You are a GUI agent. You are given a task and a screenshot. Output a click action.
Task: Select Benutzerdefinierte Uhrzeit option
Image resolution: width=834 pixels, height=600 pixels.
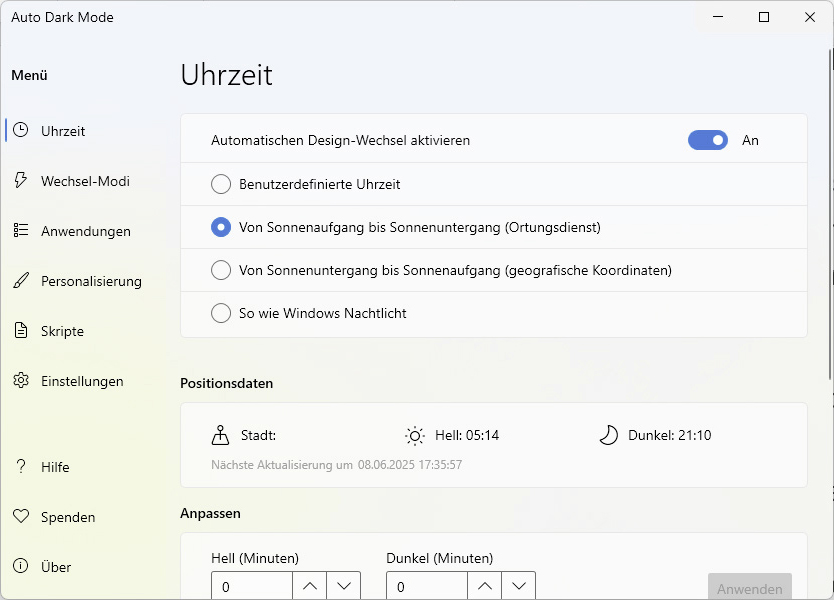(x=220, y=184)
